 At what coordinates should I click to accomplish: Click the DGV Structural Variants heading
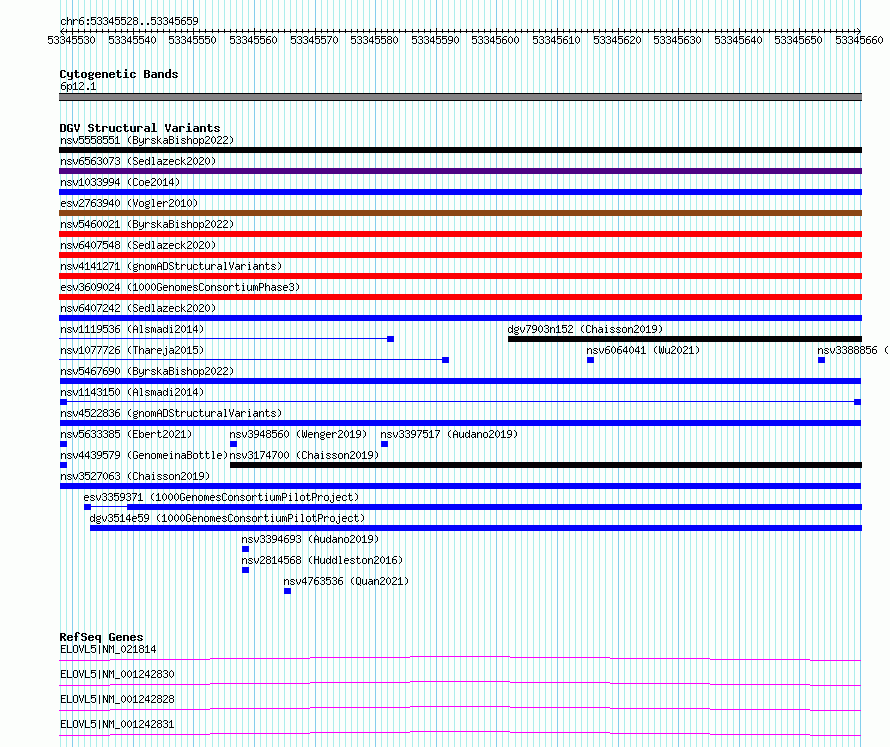(x=140, y=128)
